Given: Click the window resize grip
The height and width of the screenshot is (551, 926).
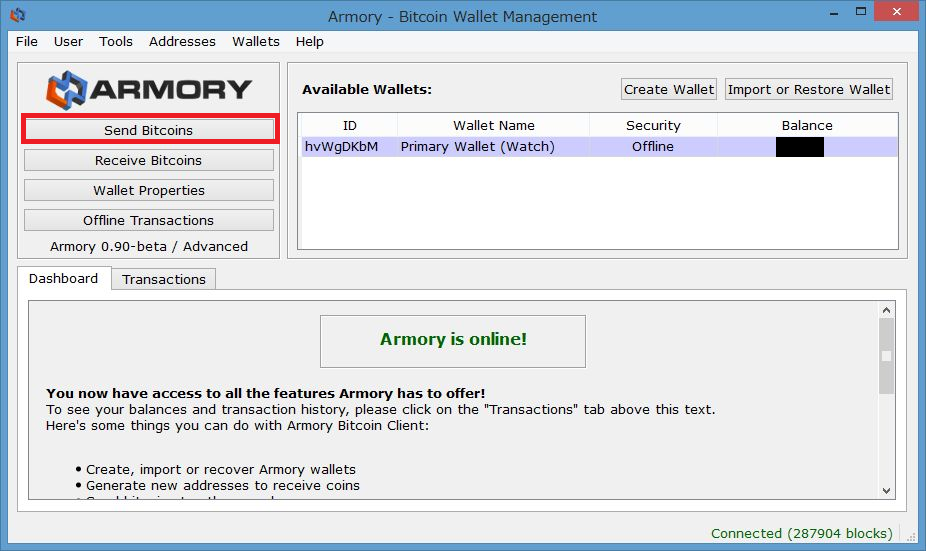Looking at the screenshot, I should coord(911,537).
